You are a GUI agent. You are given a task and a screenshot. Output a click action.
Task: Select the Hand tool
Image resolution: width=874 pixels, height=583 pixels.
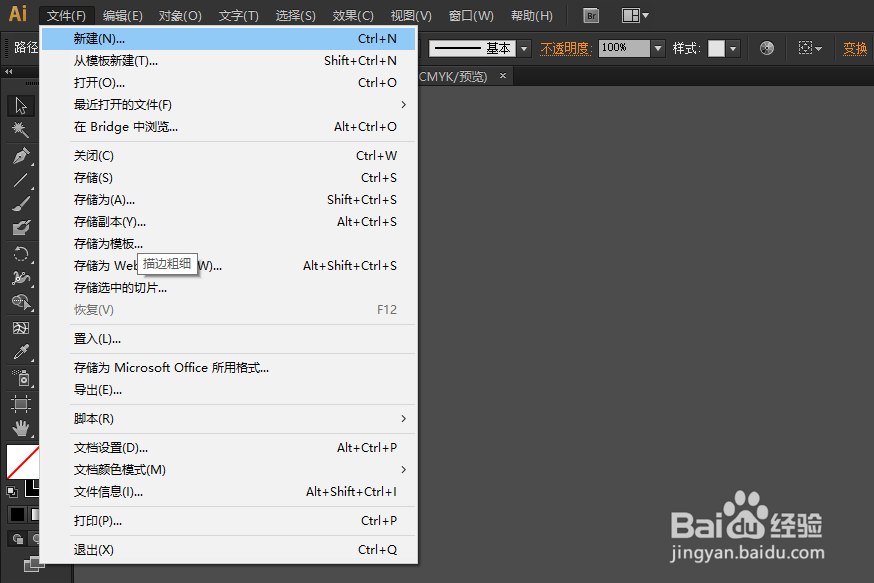point(21,428)
